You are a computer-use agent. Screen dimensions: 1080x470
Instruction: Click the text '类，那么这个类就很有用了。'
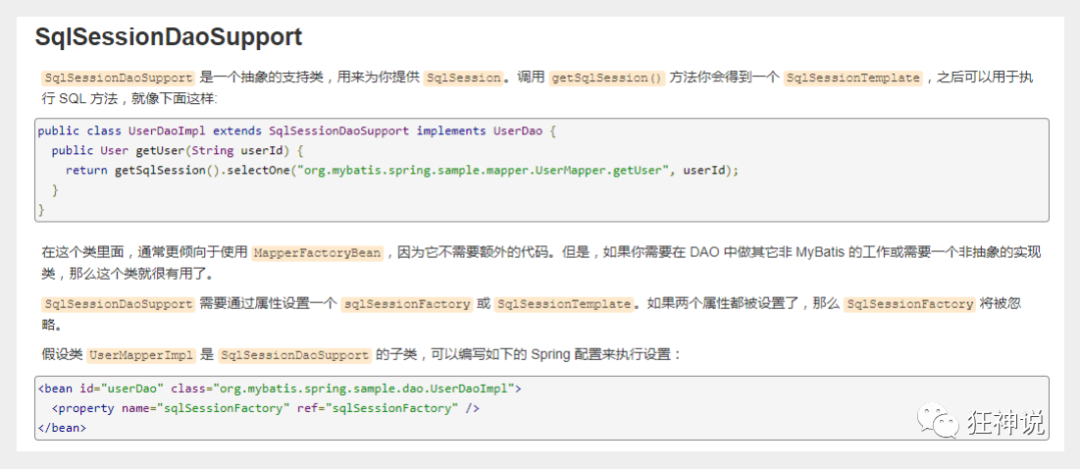pos(129,274)
